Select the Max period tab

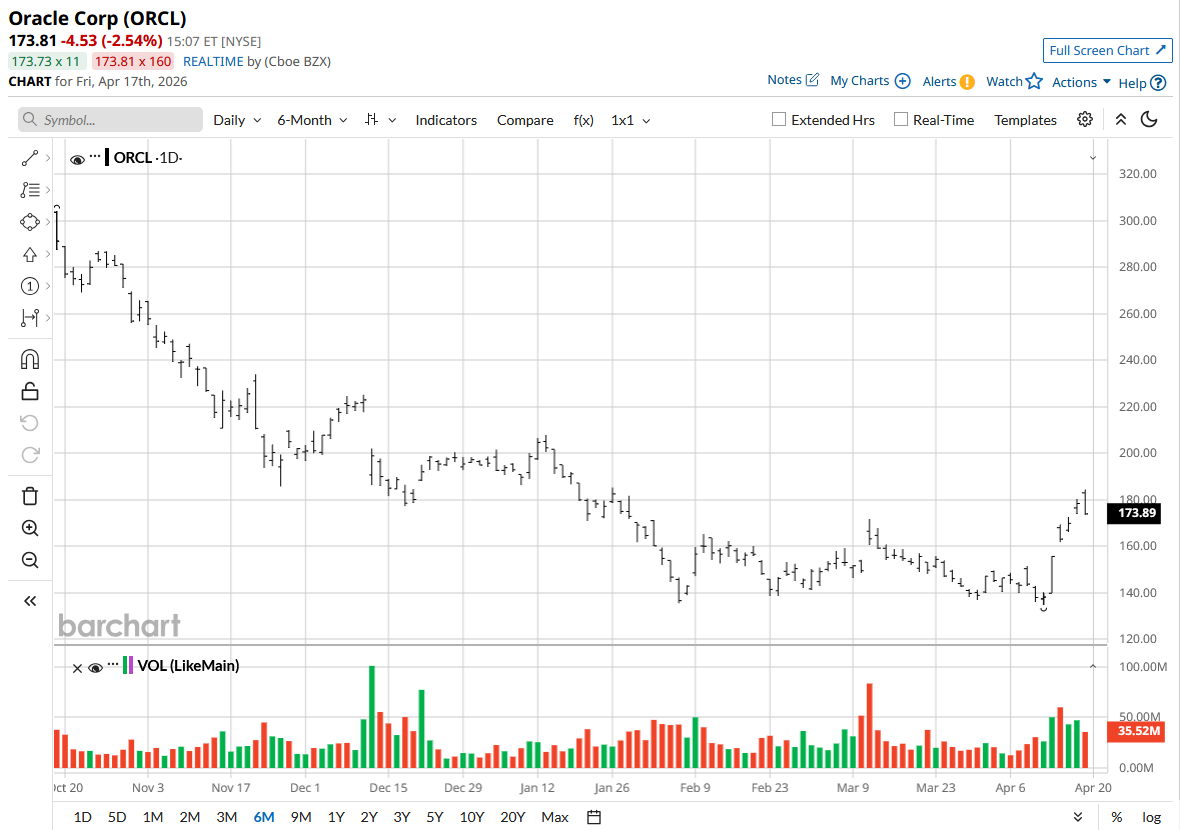(555, 817)
